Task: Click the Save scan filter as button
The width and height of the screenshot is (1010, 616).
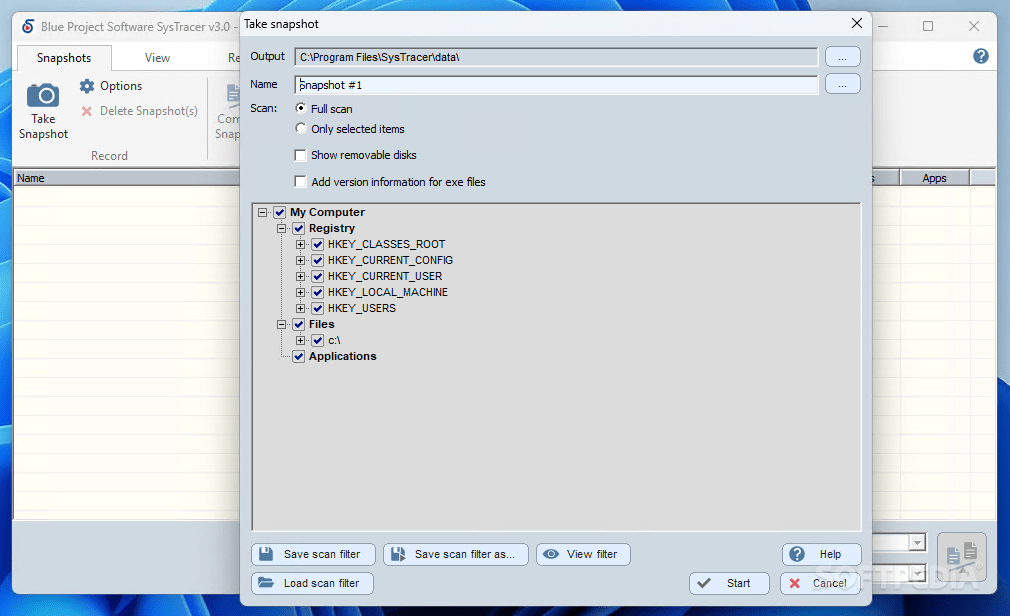Action: tap(455, 554)
